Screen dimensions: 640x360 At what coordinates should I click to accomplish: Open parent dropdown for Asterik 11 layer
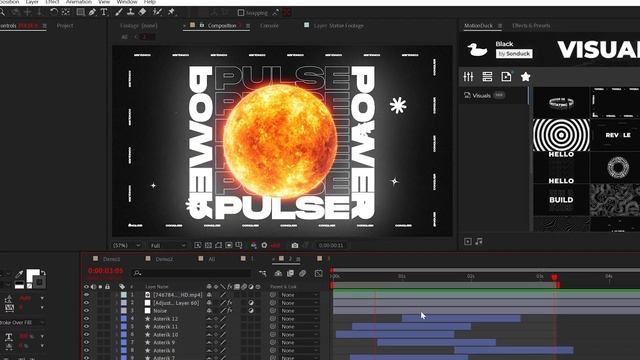pos(299,327)
